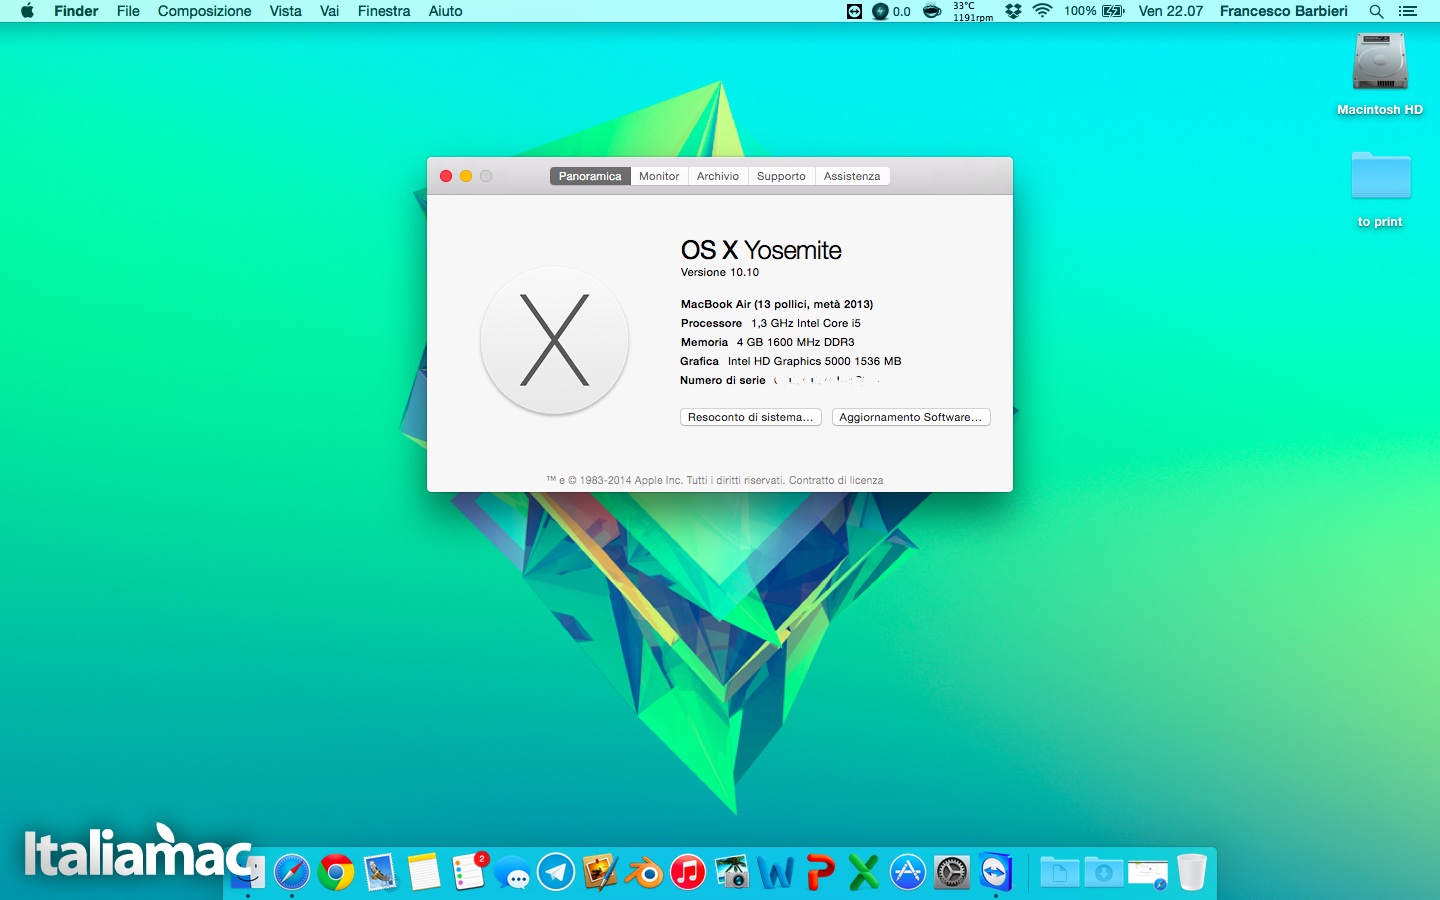1440x900 pixels.
Task: Open Notification Center list icon
Action: 1408,11
